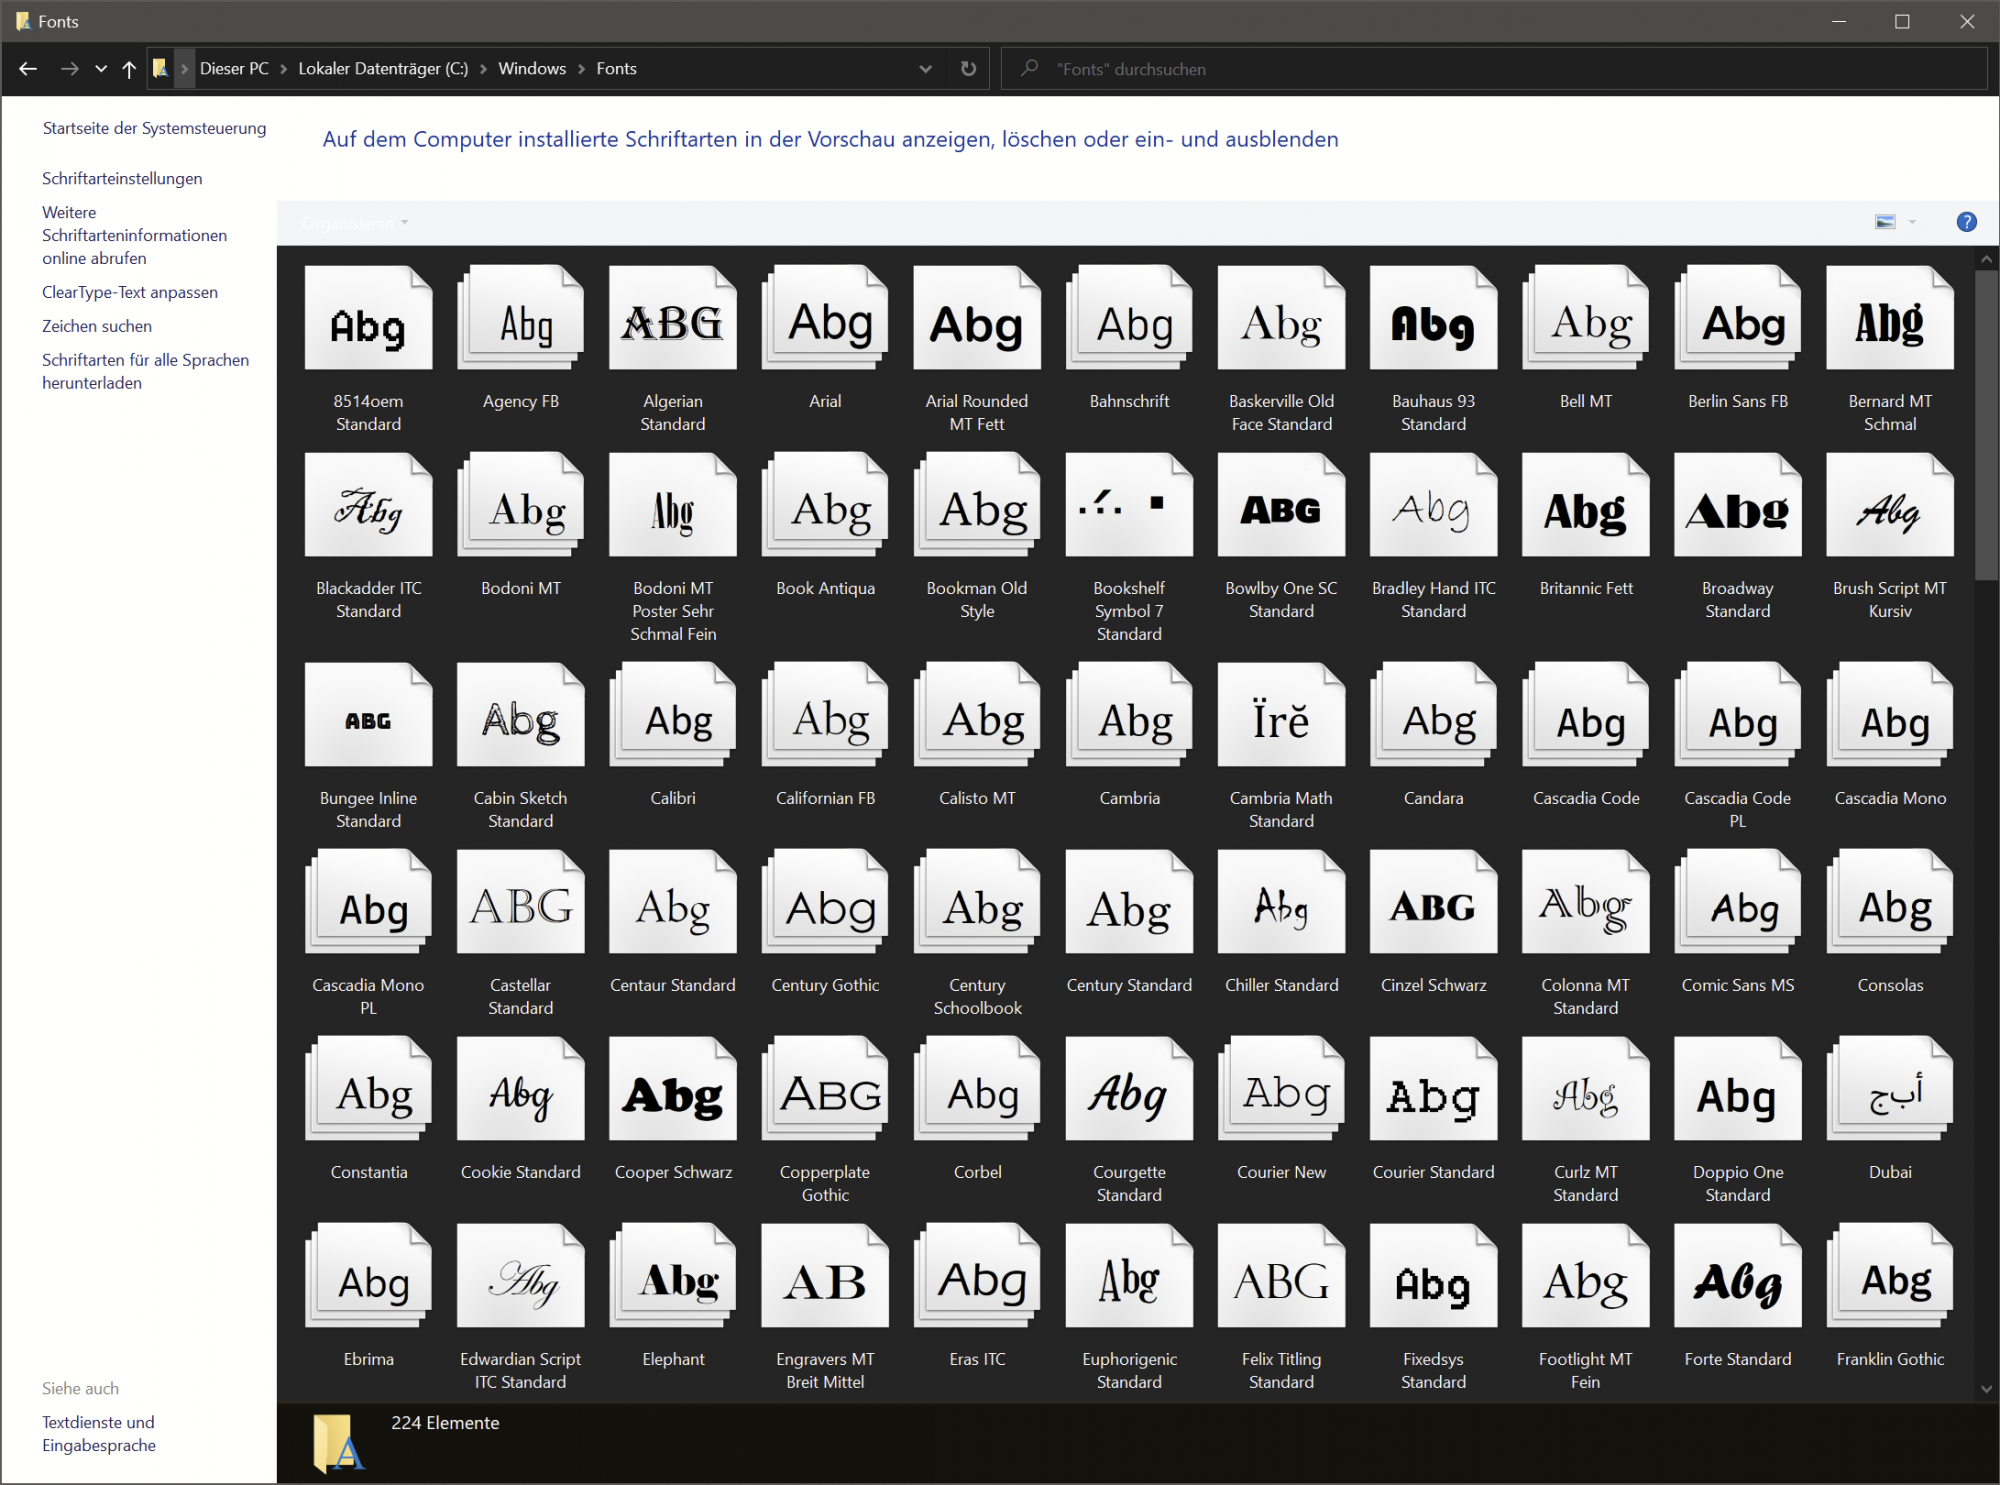Click the view options icon
Image resolution: width=2000 pixels, height=1485 pixels.
pos(1885,222)
